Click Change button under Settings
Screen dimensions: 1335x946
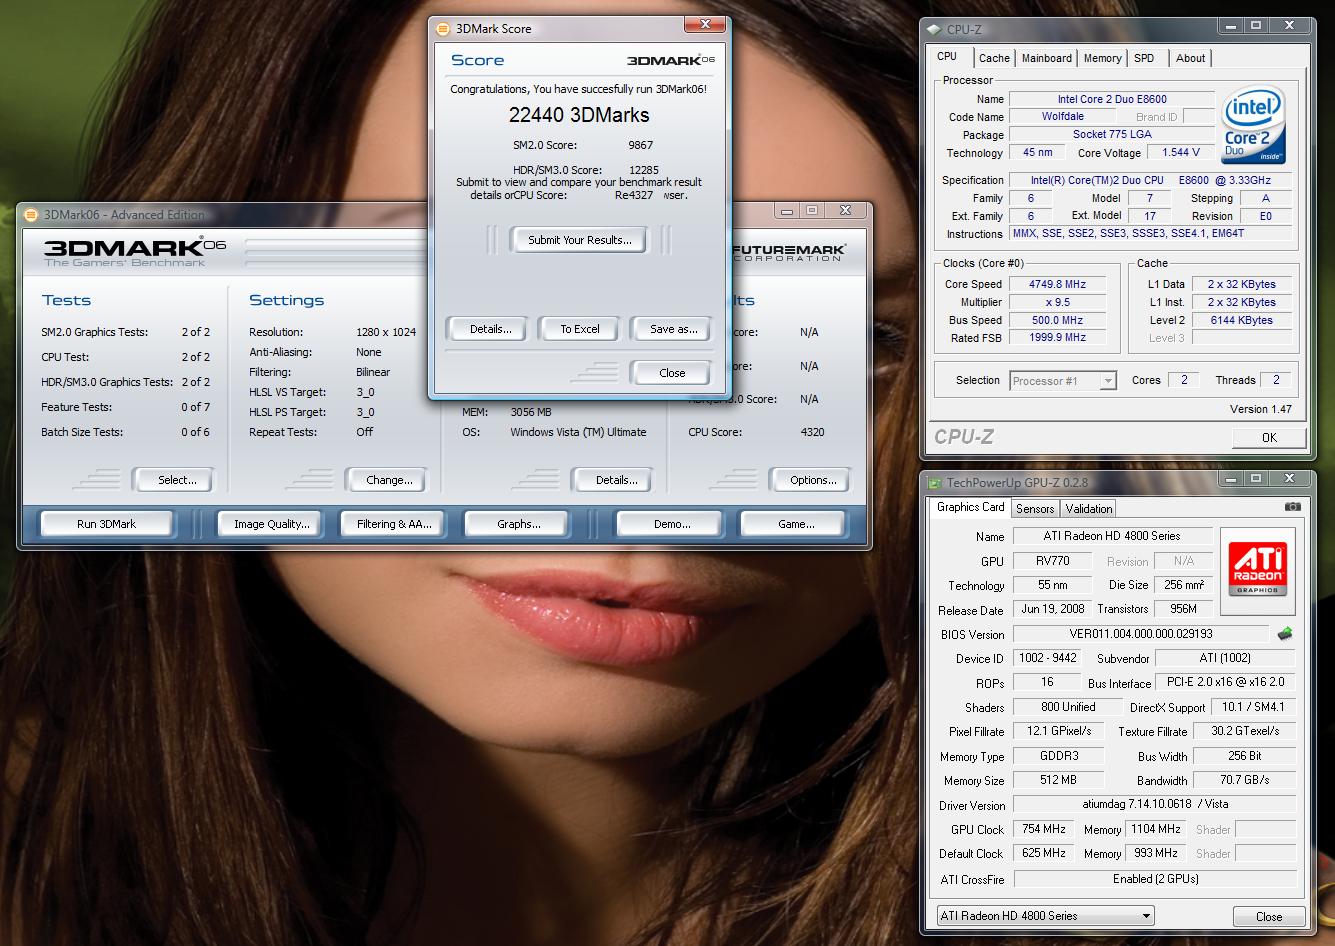(389, 480)
